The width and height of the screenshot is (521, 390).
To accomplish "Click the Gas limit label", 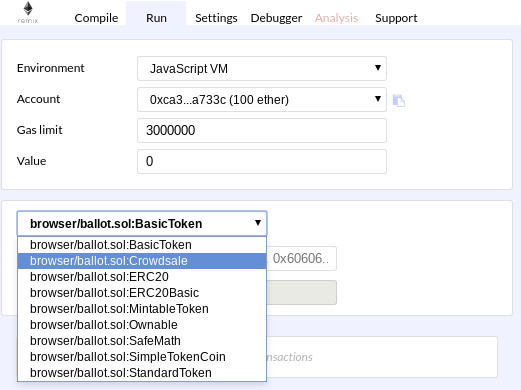I will [40, 130].
